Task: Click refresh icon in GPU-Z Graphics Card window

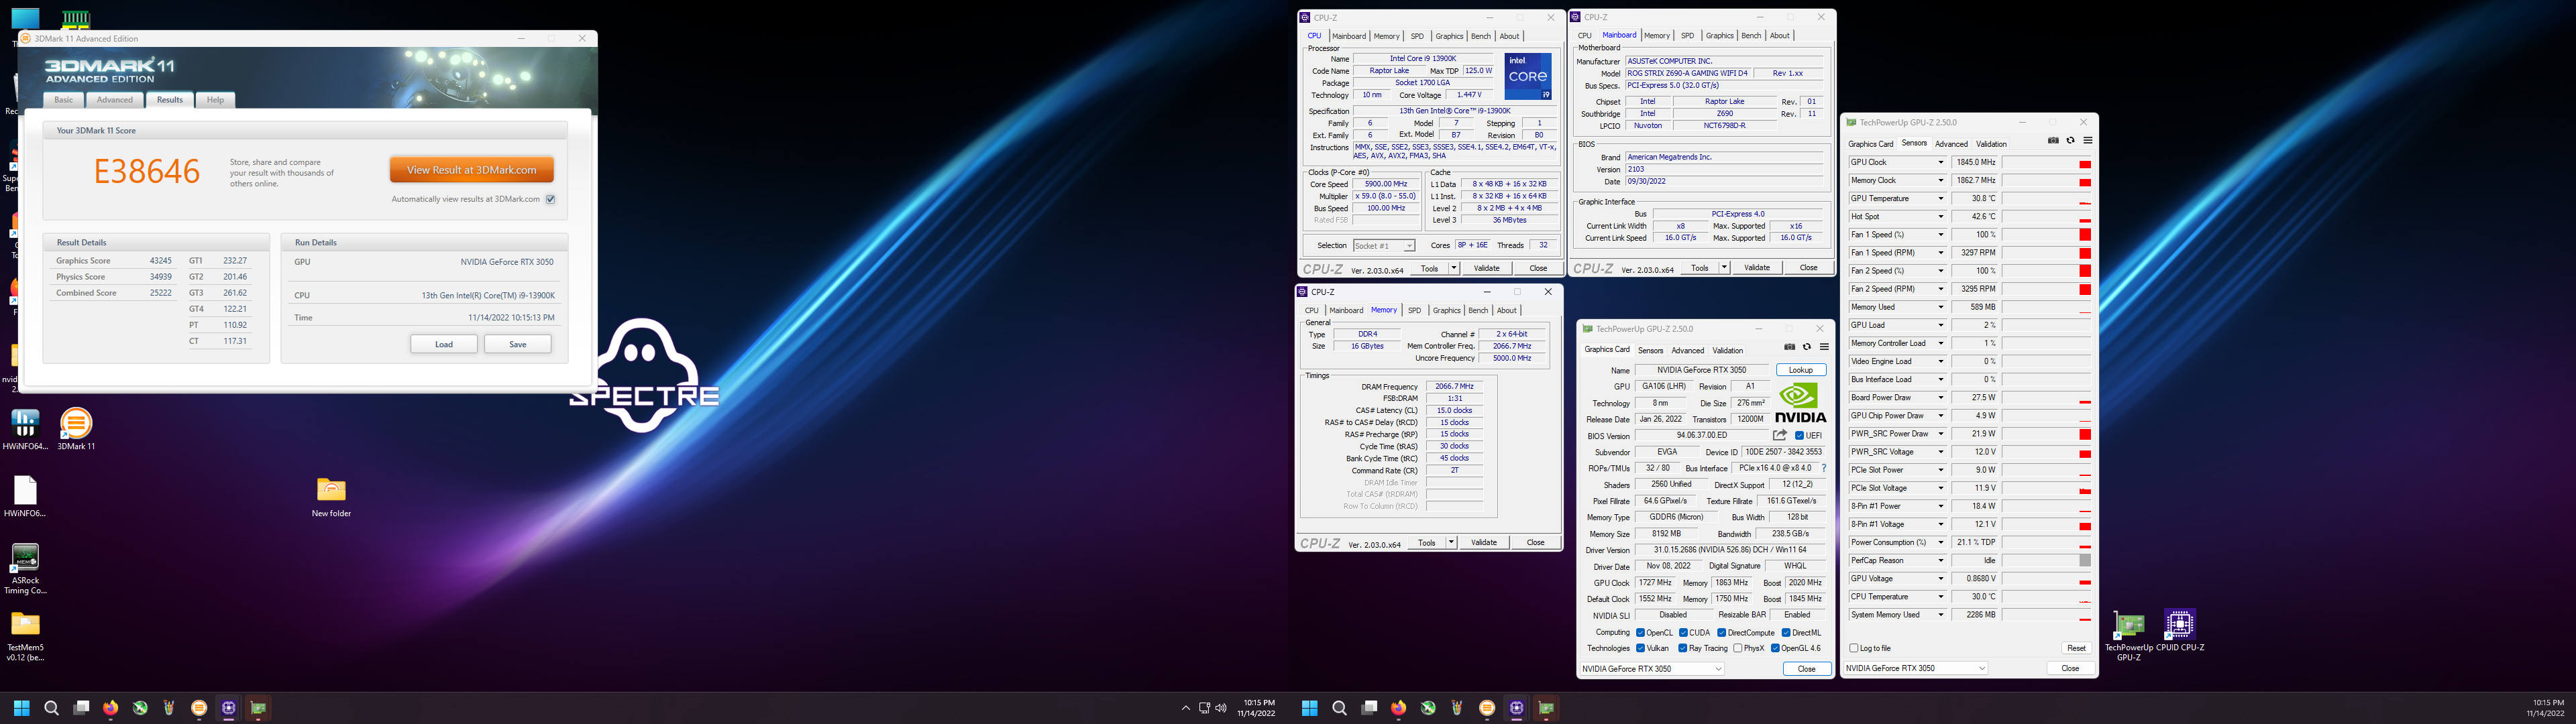Action: (x=1807, y=347)
